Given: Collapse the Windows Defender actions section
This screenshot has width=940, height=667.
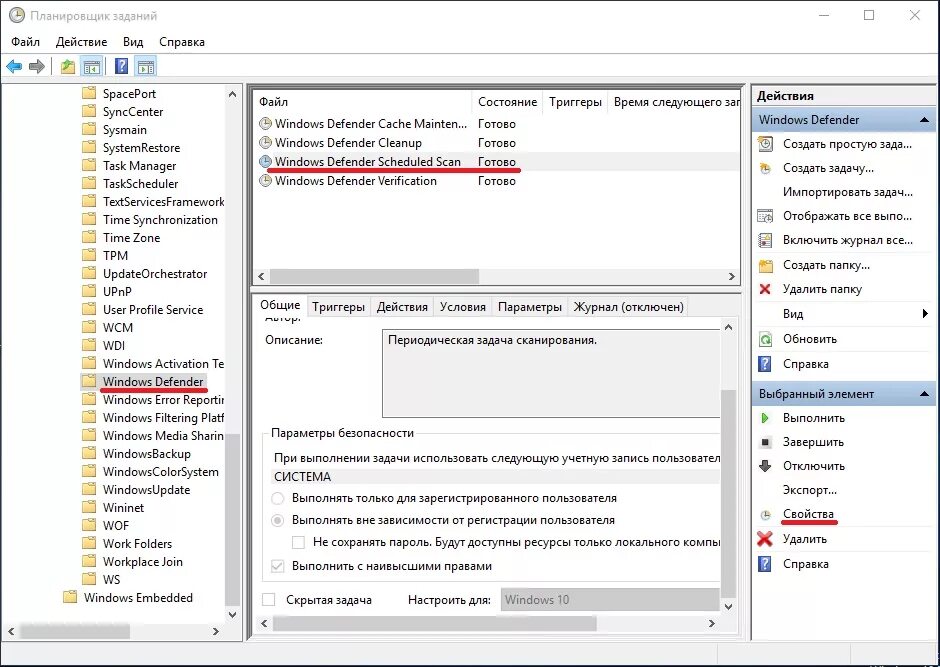Looking at the screenshot, I should point(924,120).
